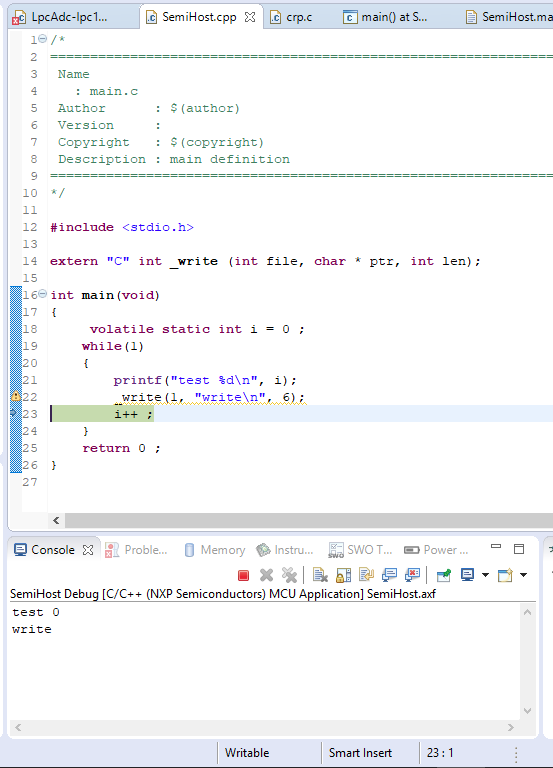Show console when standard error changes
Screen dimensions: 553x768
(412, 575)
